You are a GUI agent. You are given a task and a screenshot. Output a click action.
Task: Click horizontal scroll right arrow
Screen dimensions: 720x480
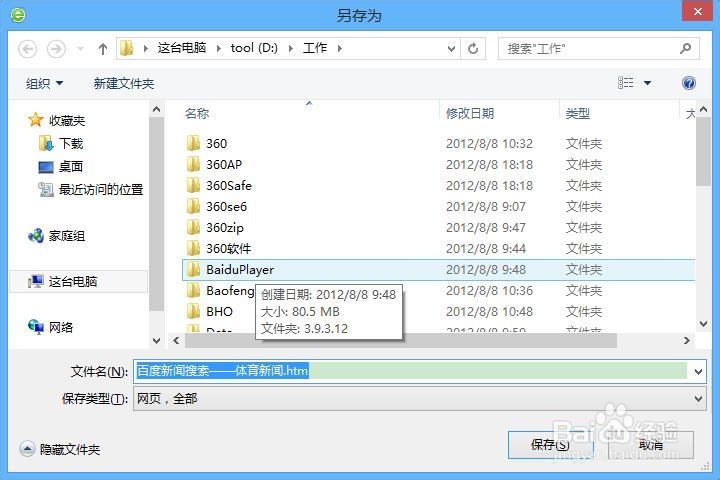coord(686,340)
